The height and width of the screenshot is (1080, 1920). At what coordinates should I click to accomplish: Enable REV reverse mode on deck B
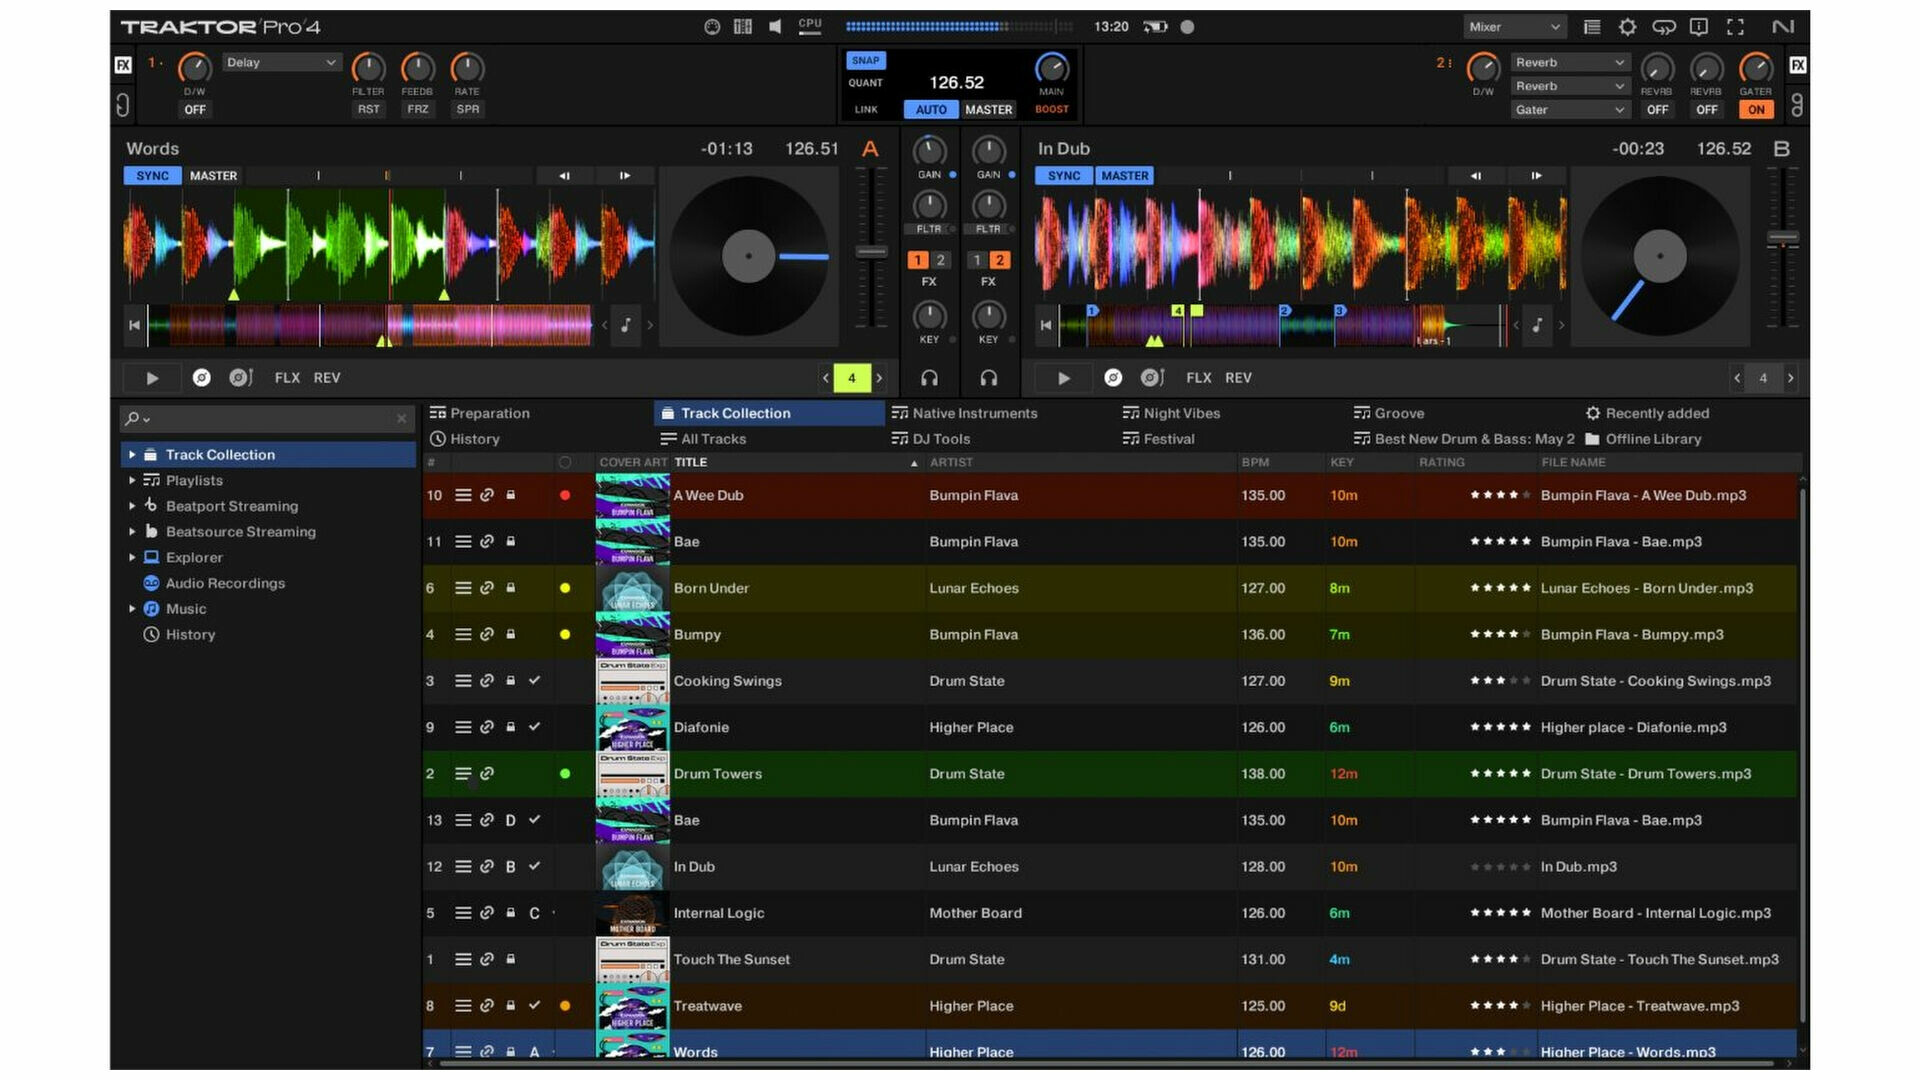coord(1238,378)
